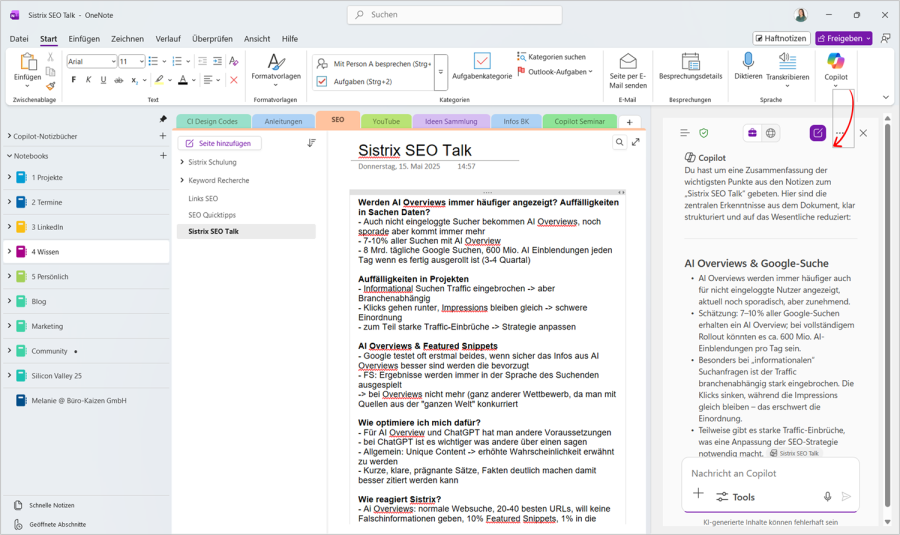Apply the yellow text highlight color
This screenshot has width=900, height=535.
point(159,80)
